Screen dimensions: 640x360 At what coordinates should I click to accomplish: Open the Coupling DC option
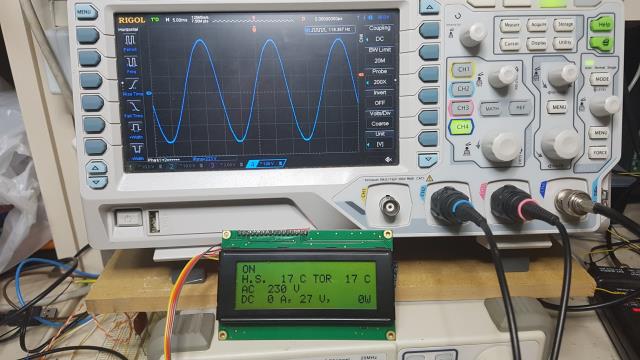[x=380, y=33]
